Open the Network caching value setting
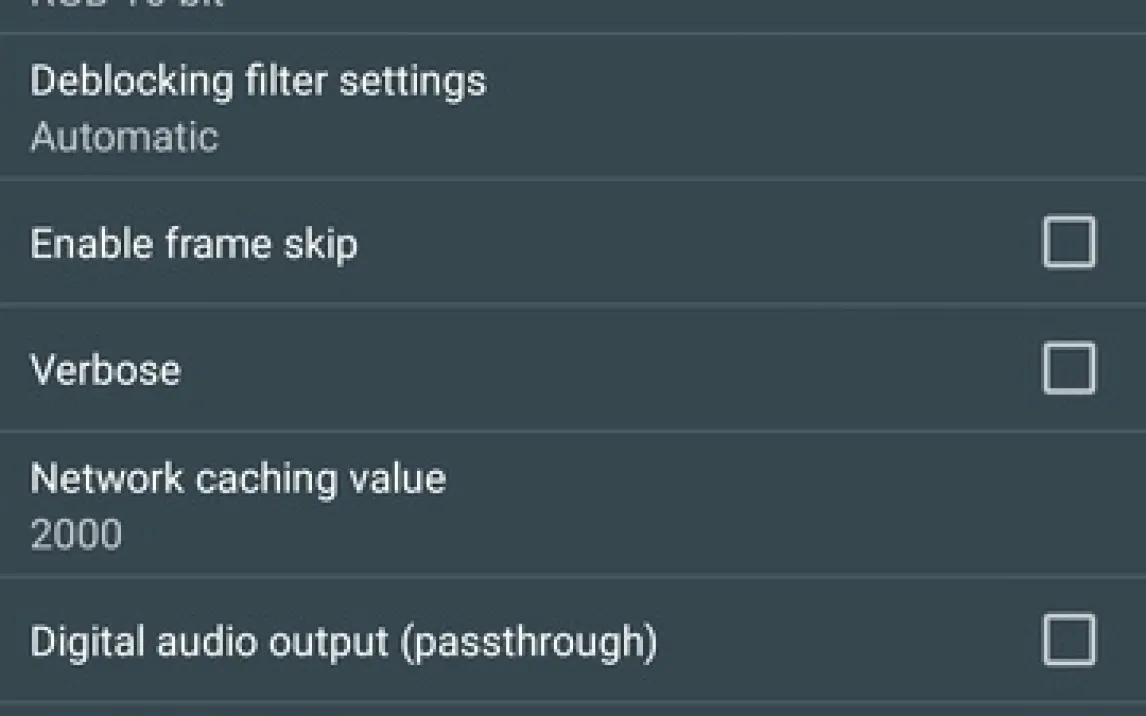 (573, 504)
